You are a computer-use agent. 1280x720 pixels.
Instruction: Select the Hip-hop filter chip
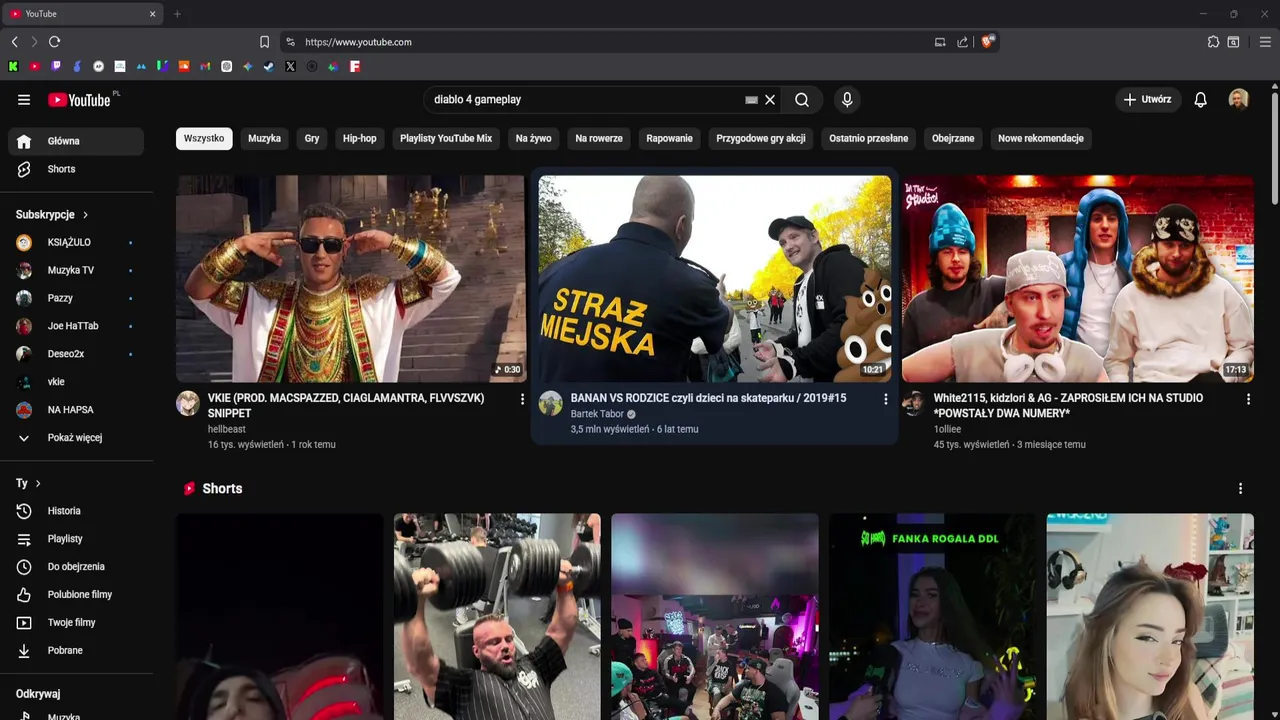coord(359,138)
